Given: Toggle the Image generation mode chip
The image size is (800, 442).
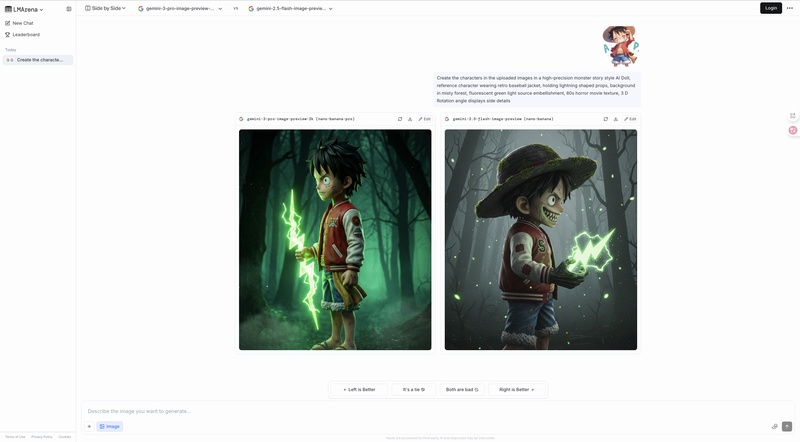Looking at the screenshot, I should (x=109, y=426).
